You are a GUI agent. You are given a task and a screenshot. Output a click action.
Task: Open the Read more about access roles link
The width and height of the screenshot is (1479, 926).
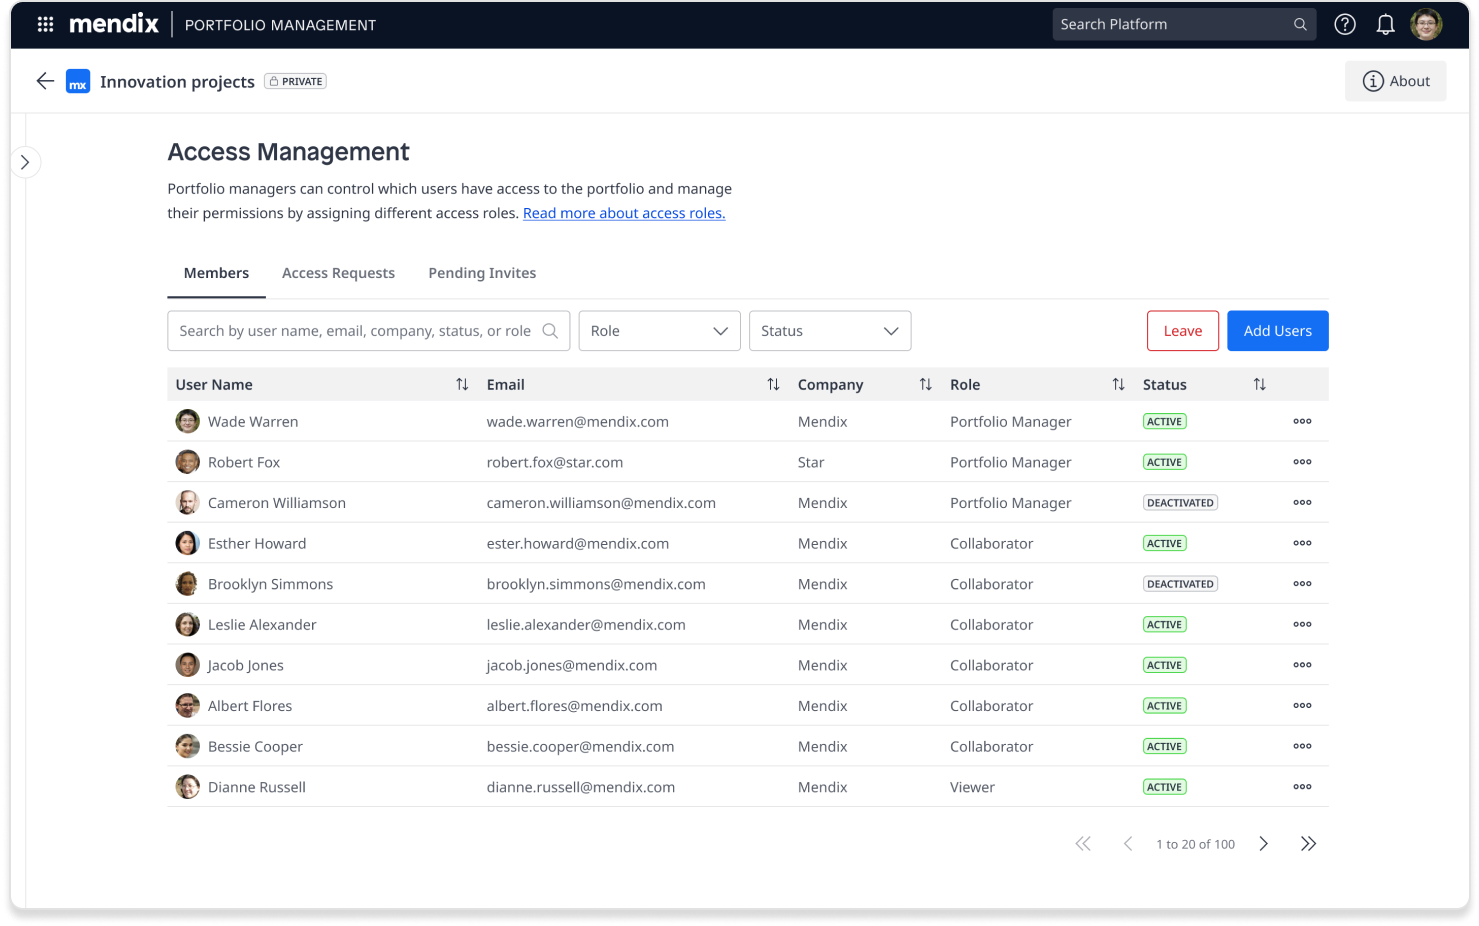pyautogui.click(x=624, y=213)
